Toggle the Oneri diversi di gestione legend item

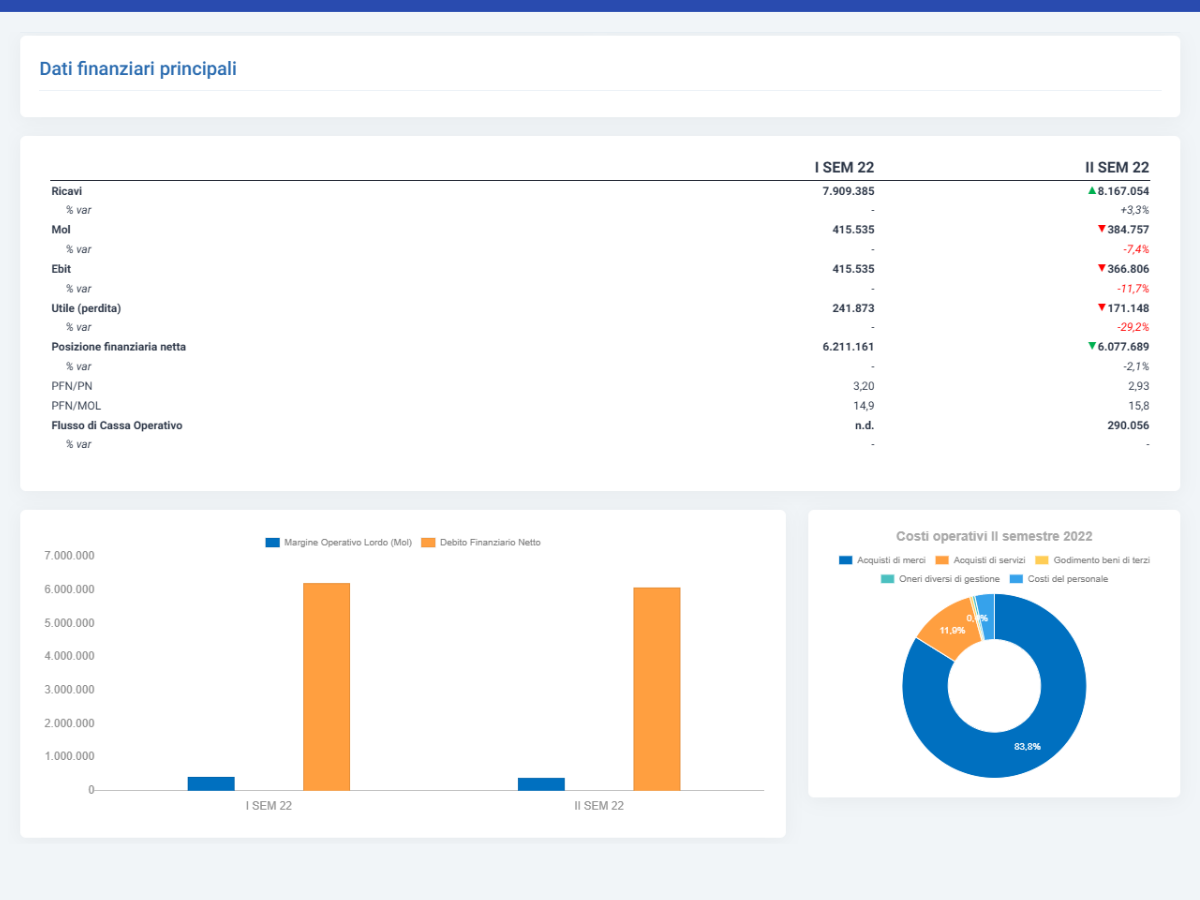click(x=940, y=579)
